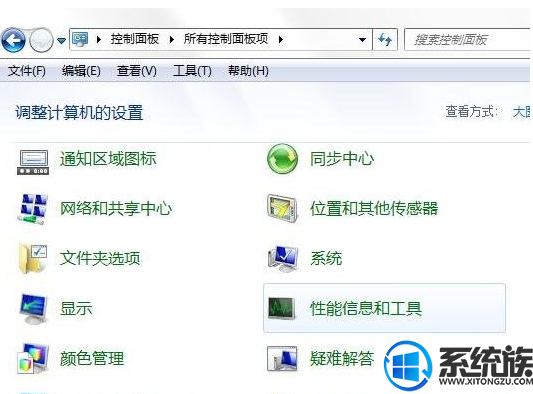Expand the arrow after 控制面板 breadcrumb
Image resolution: width=533 pixels, height=394 pixels.
coord(172,39)
